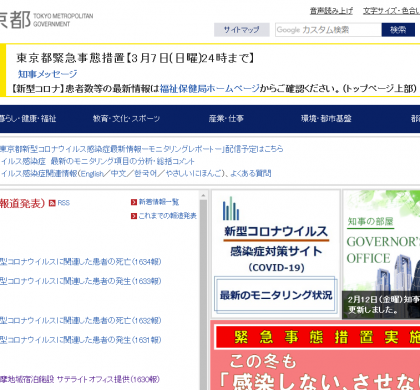
Task: Open the 暮らし・健康・福祉 menu
Action: pos(28,119)
